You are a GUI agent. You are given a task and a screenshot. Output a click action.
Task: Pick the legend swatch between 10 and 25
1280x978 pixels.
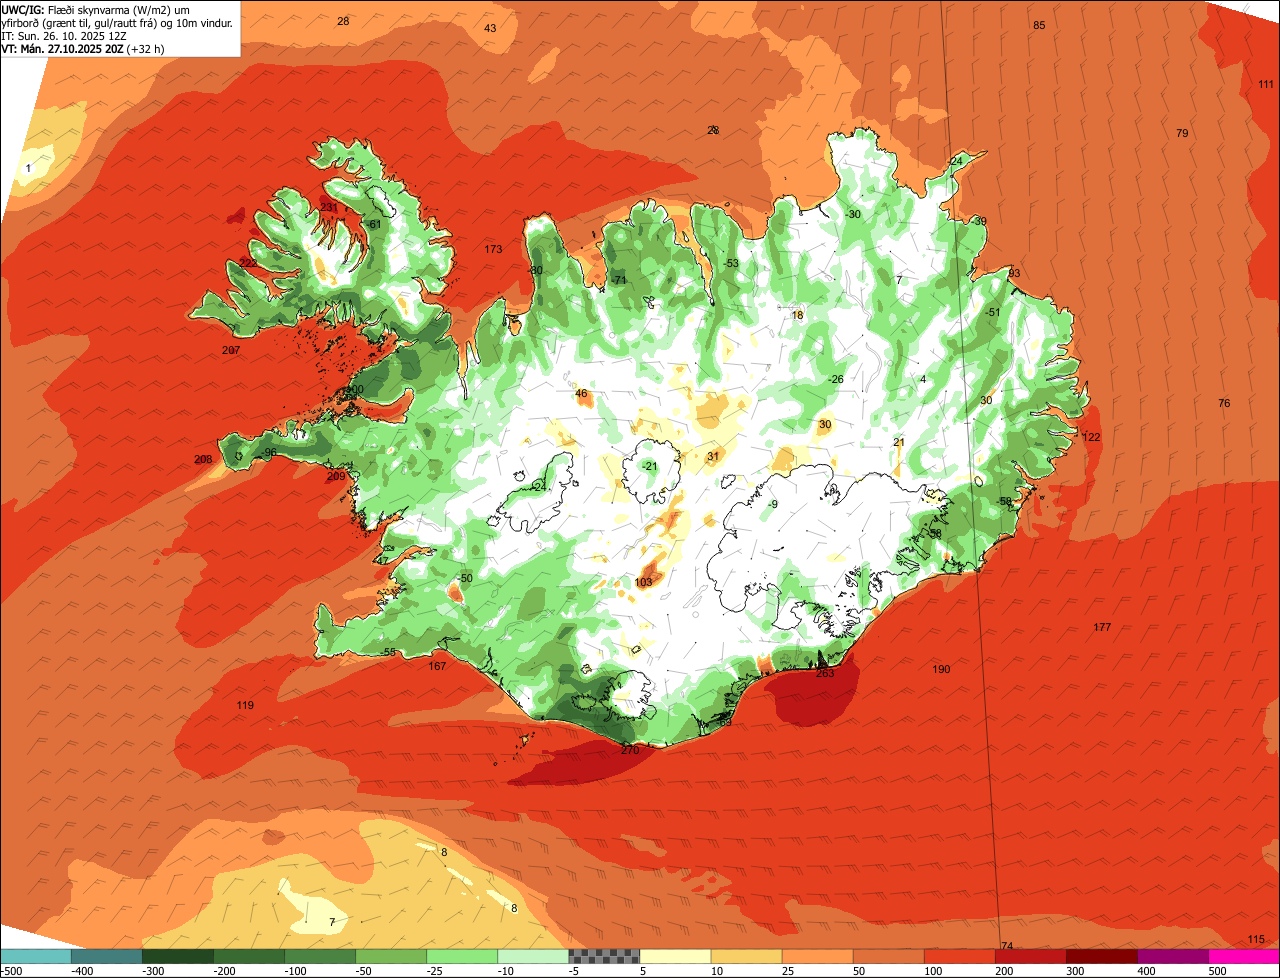click(745, 956)
